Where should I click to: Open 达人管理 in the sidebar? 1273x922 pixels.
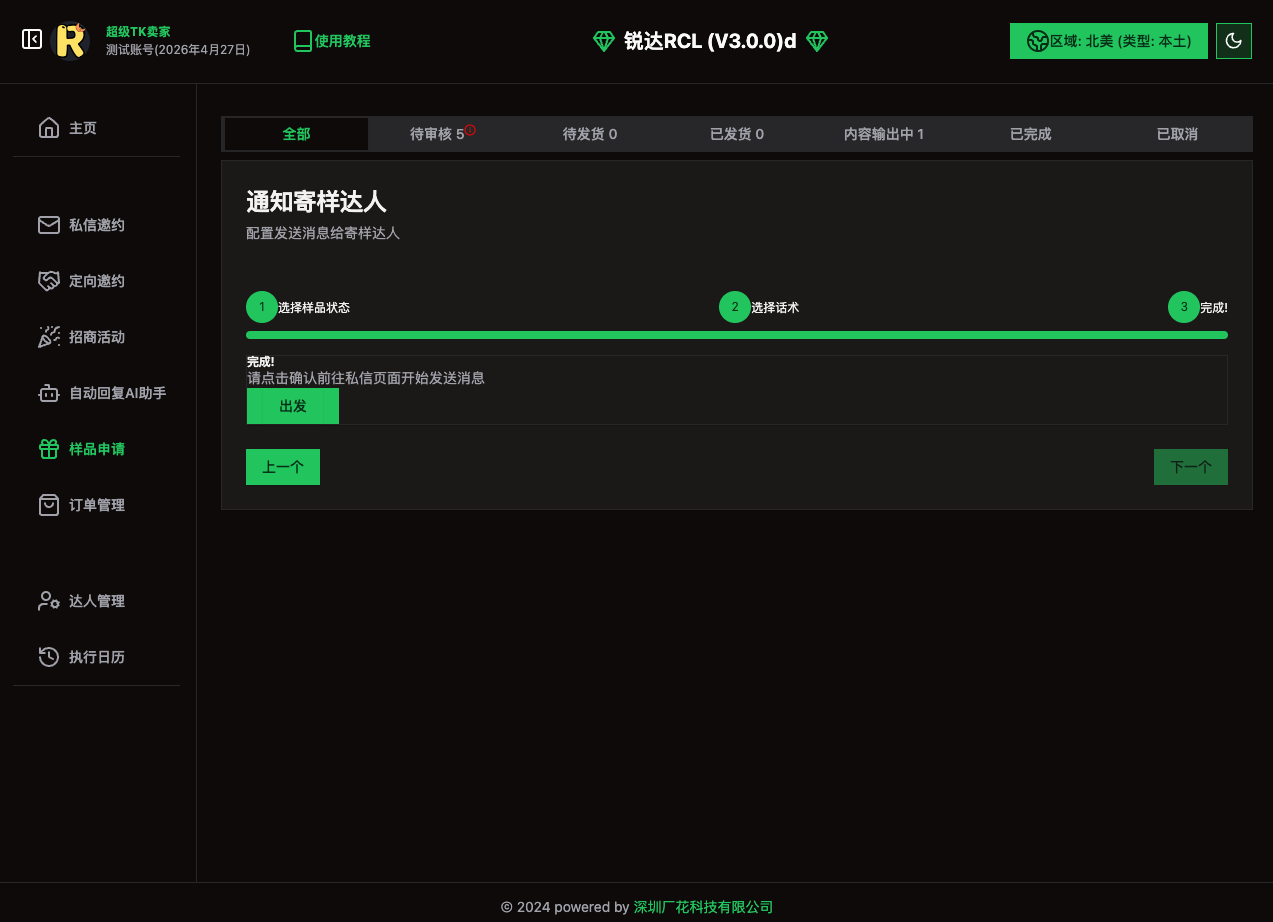point(96,601)
